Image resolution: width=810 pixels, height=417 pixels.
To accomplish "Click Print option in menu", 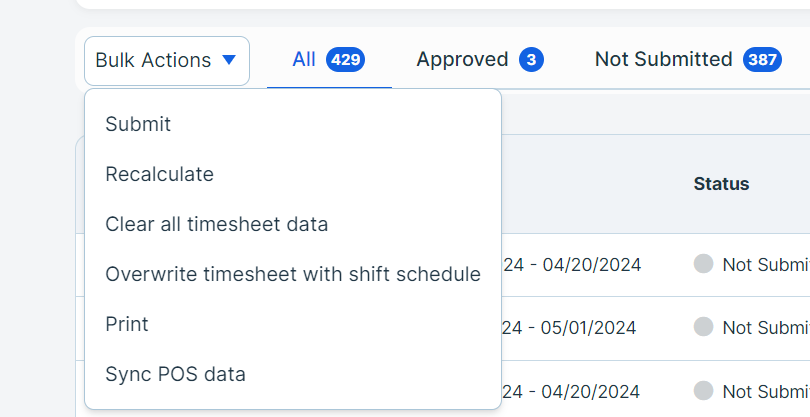I will pos(127,324).
